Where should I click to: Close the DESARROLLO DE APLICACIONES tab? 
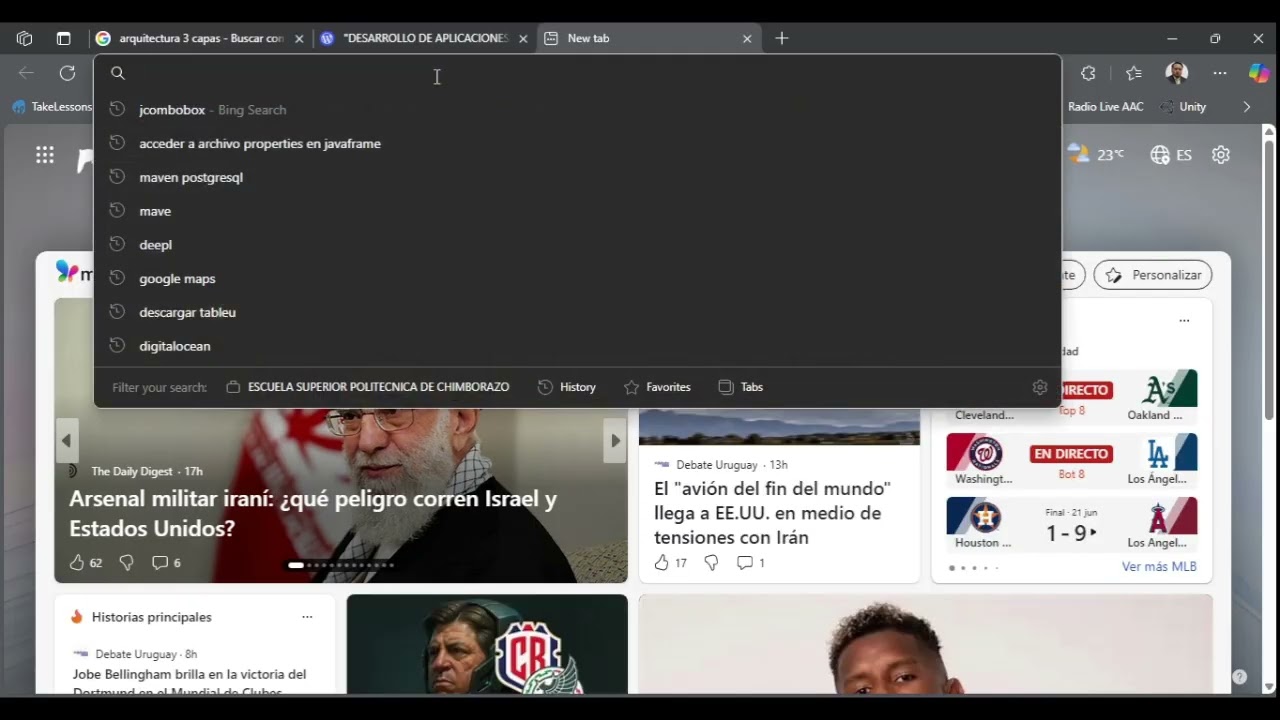pos(522,38)
